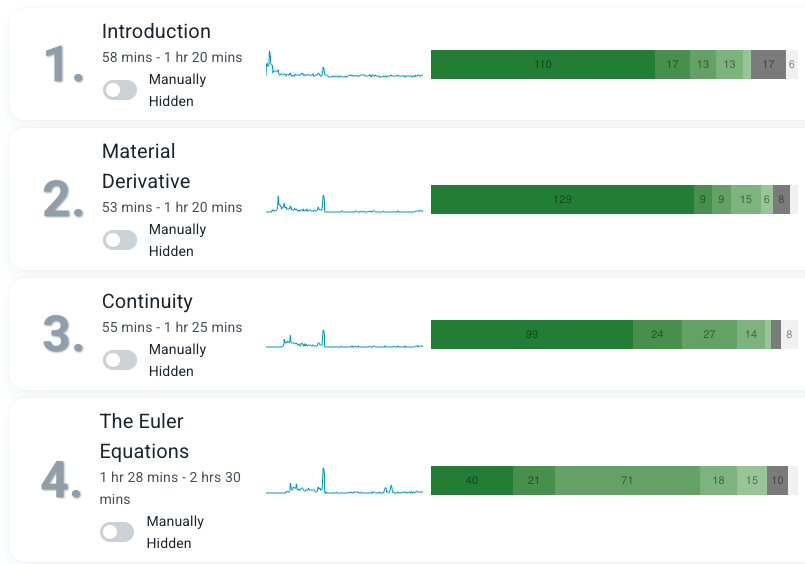Image resolution: width=805 pixels, height=564 pixels.
Task: Click the 27 segment in Continuity bar
Action: pos(709,335)
